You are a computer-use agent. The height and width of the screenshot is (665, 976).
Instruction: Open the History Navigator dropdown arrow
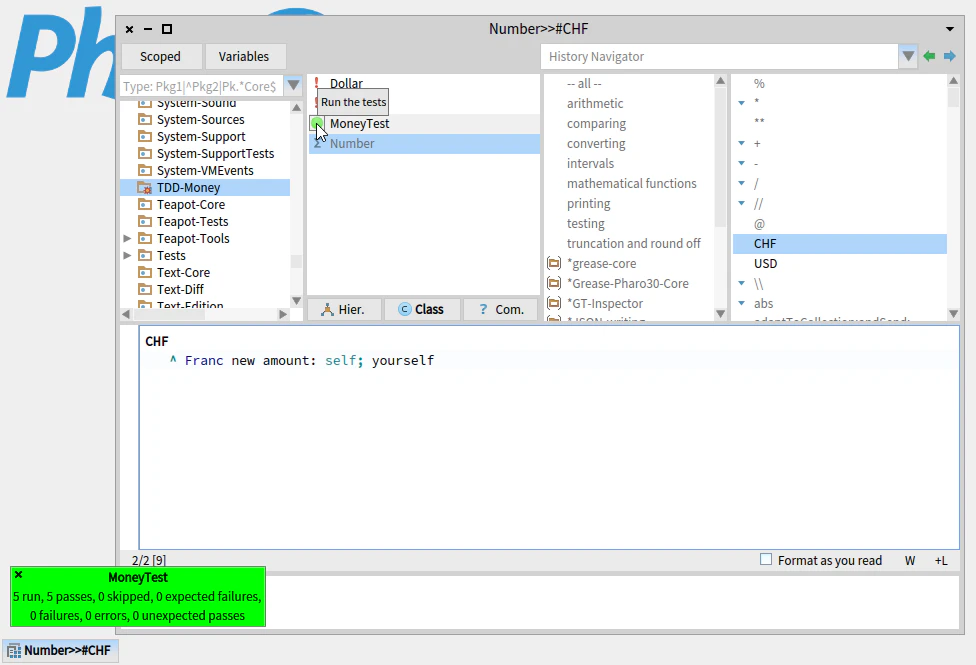click(x=908, y=57)
